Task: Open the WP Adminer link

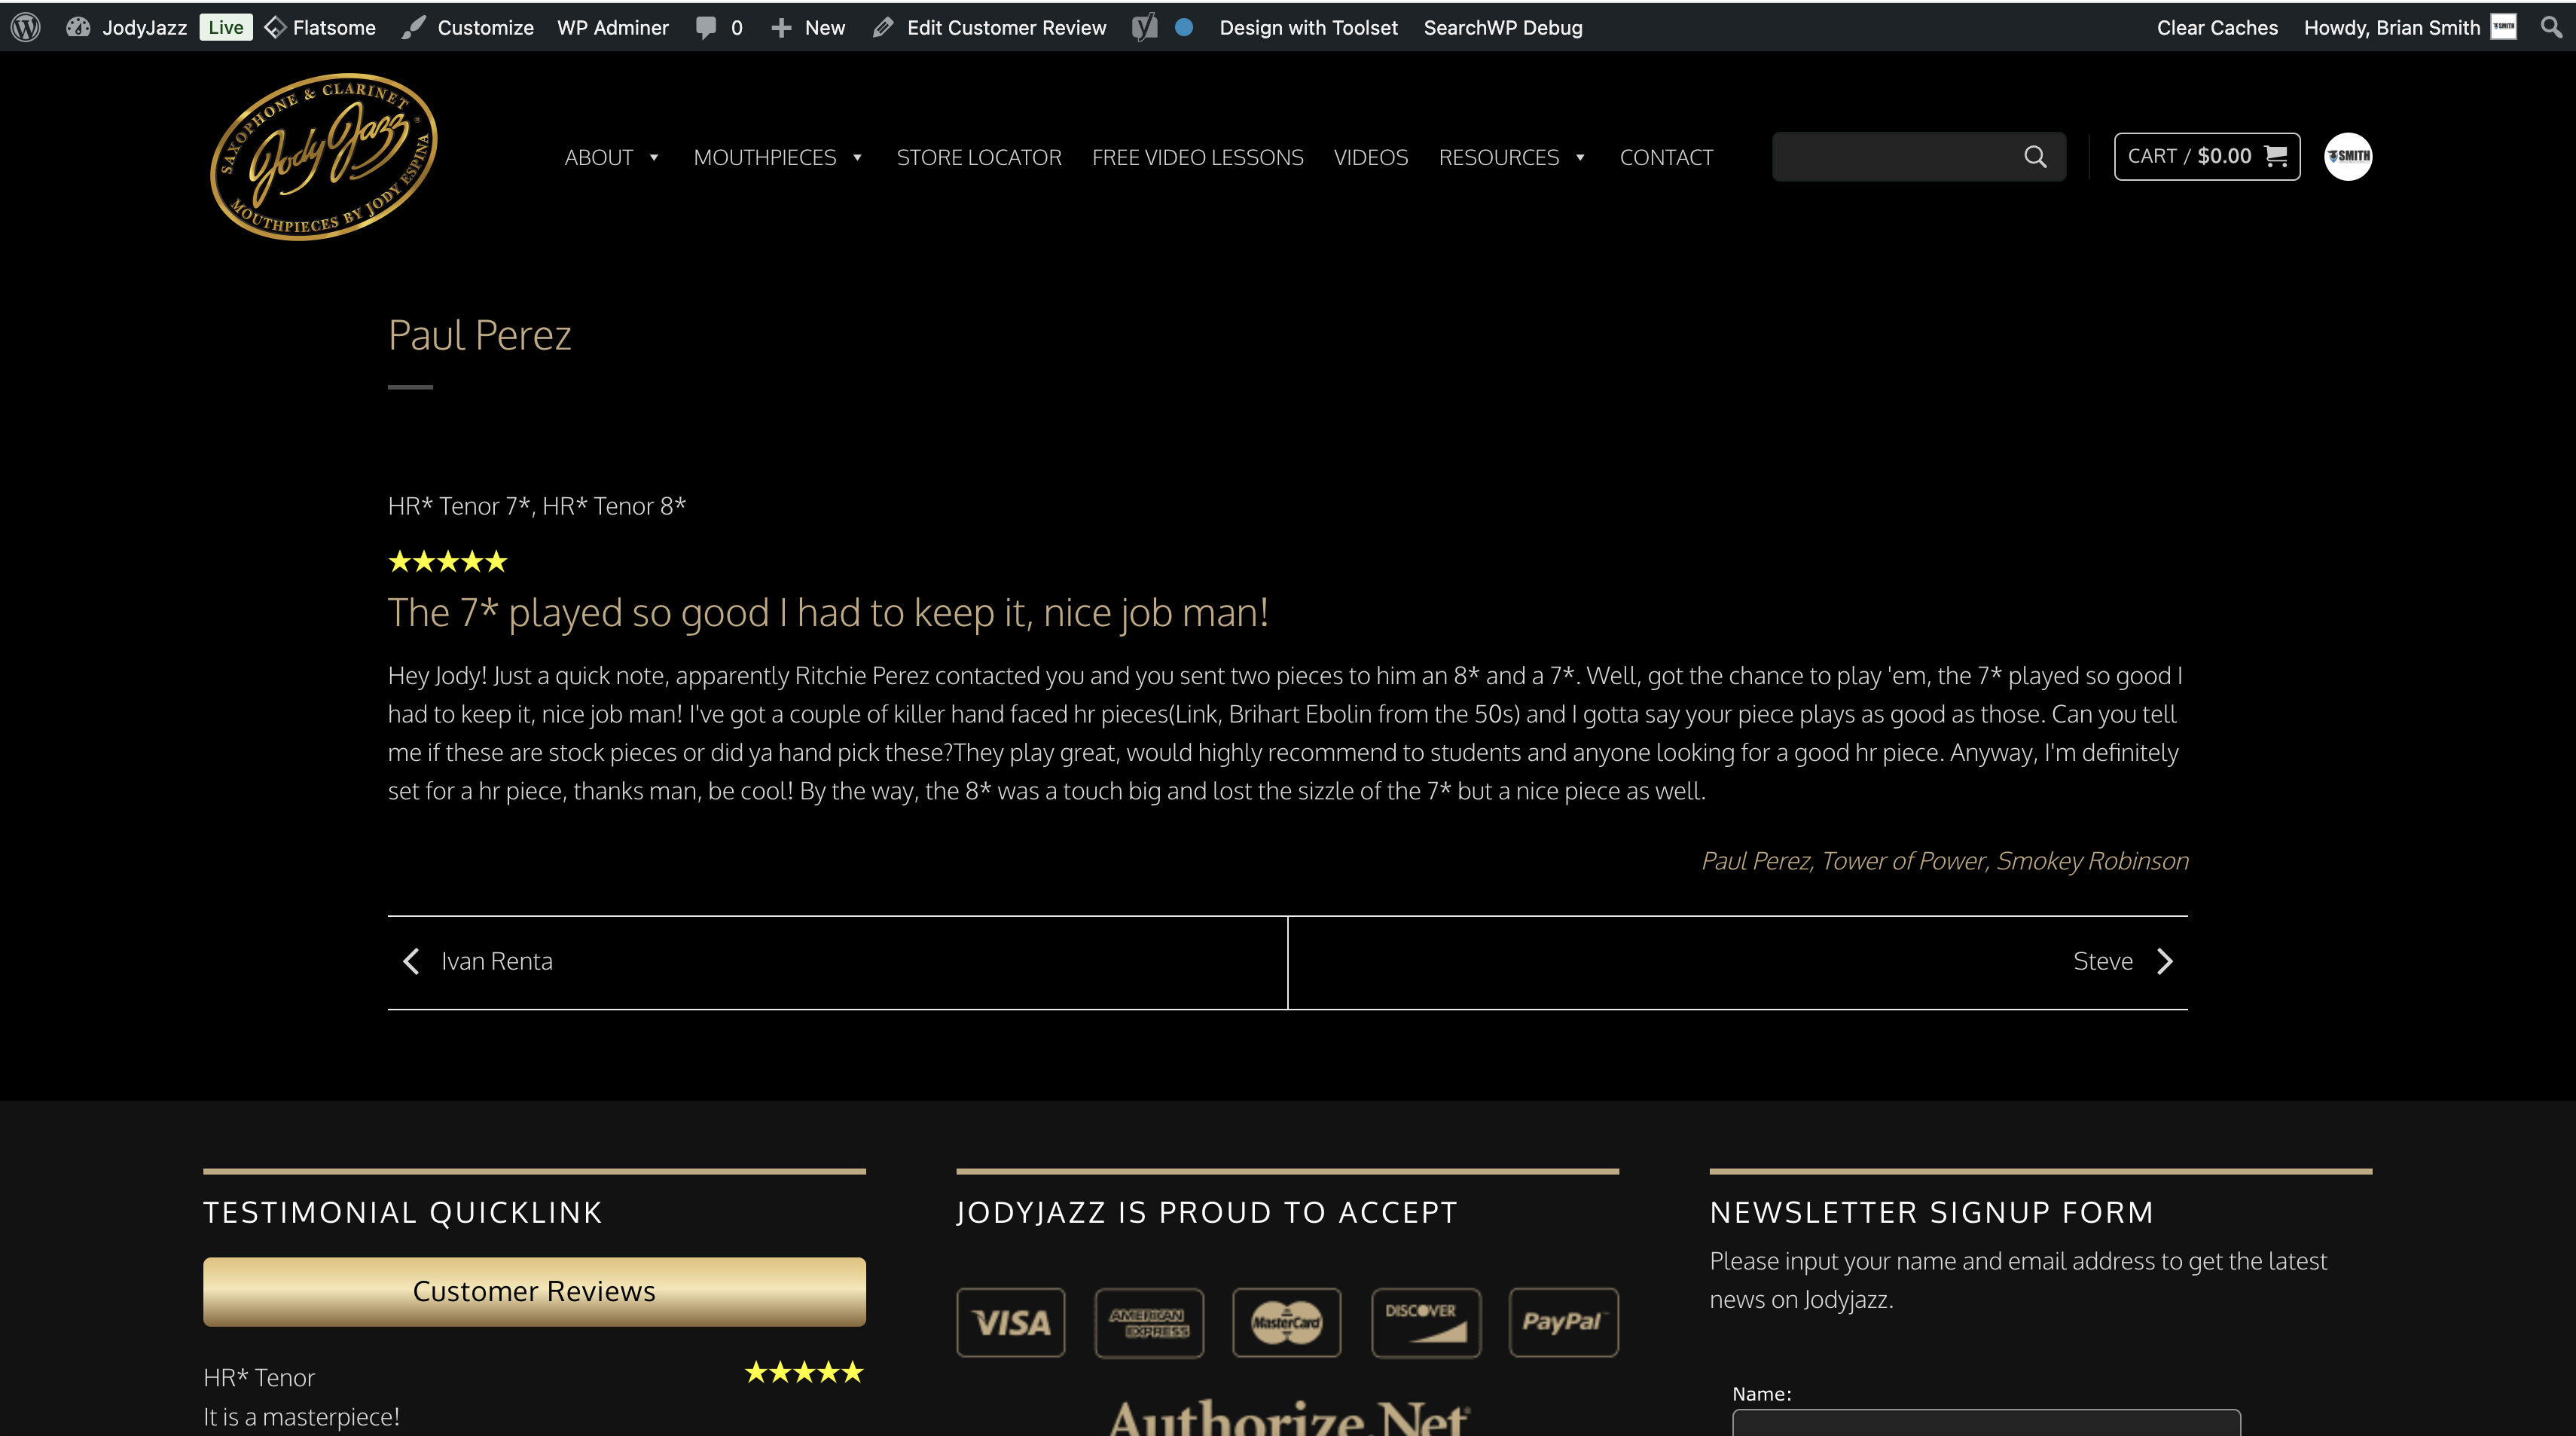Action: (613, 27)
